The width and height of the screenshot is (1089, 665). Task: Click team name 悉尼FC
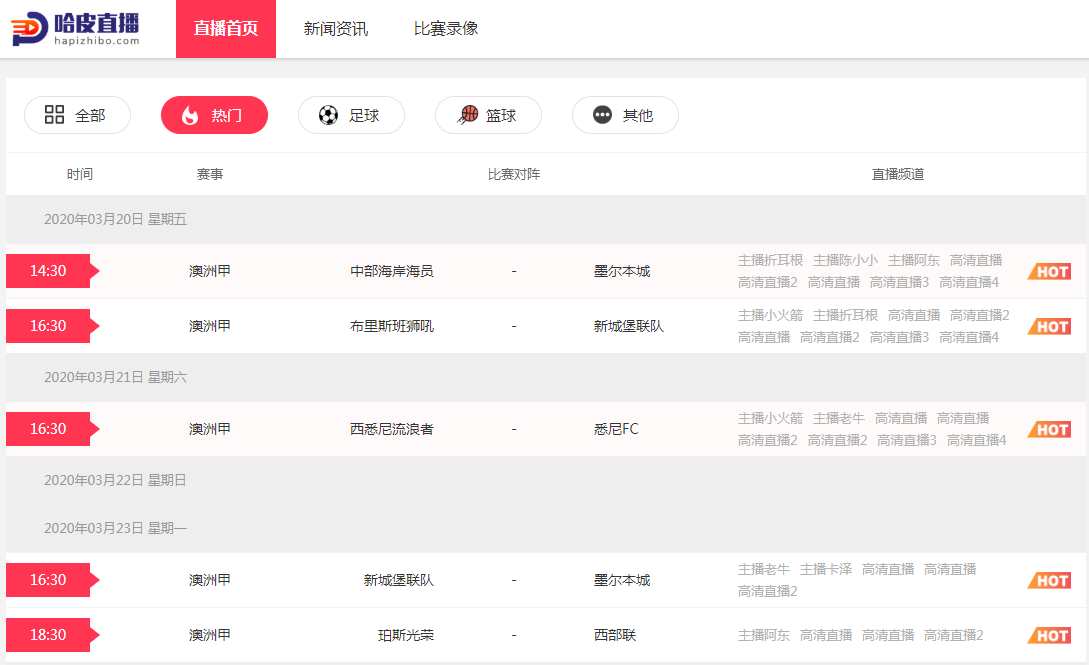616,429
